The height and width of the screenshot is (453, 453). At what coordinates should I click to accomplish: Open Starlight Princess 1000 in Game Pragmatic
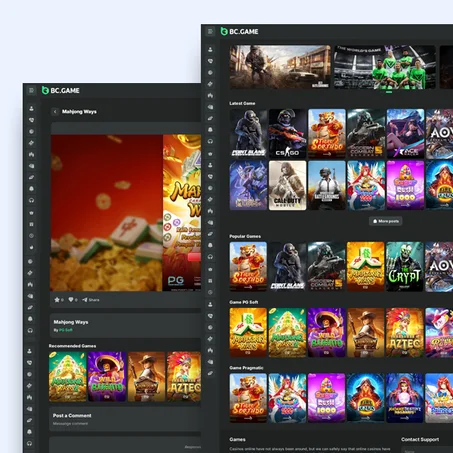point(287,398)
